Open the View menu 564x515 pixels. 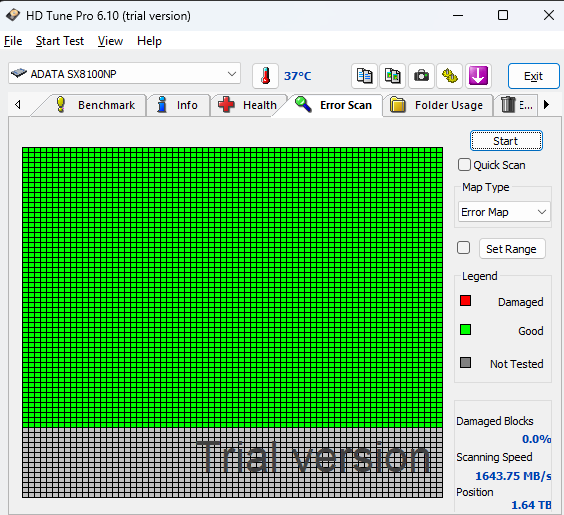click(110, 41)
